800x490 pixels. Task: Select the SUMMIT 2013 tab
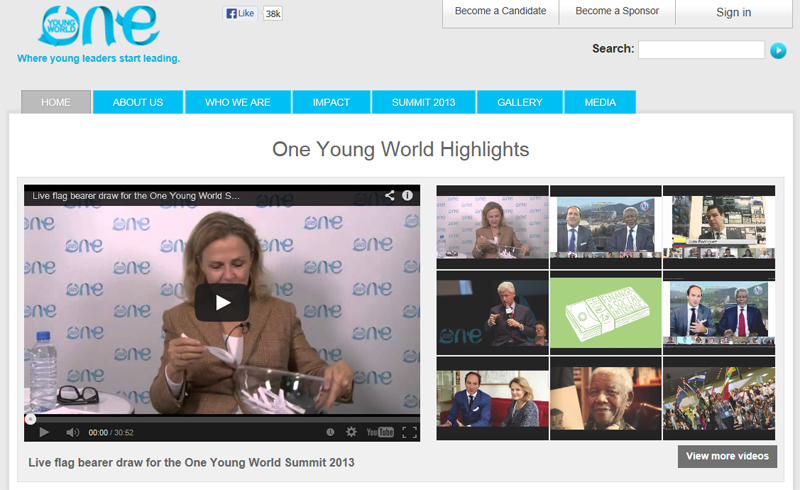coord(423,102)
